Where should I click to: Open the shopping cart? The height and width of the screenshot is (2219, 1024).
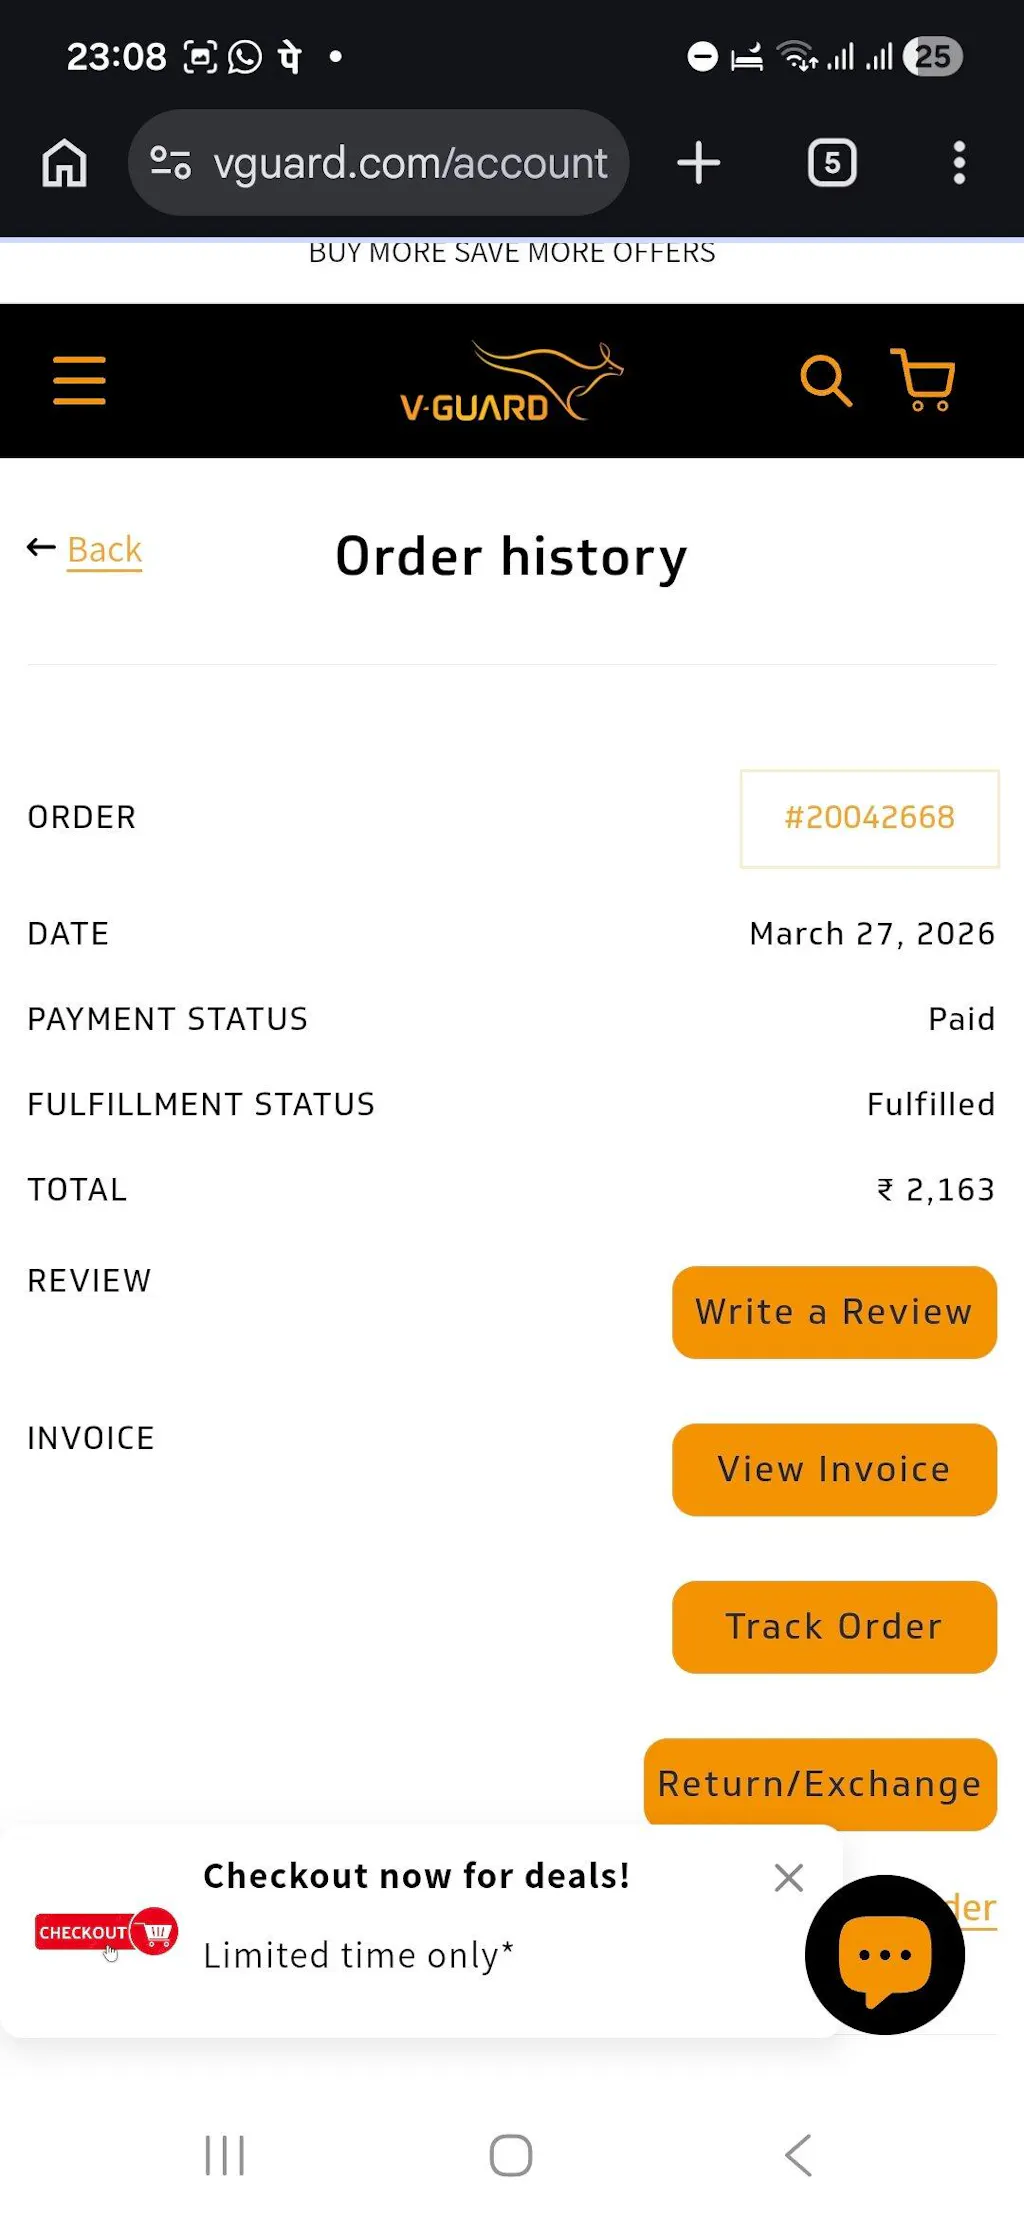click(x=923, y=380)
